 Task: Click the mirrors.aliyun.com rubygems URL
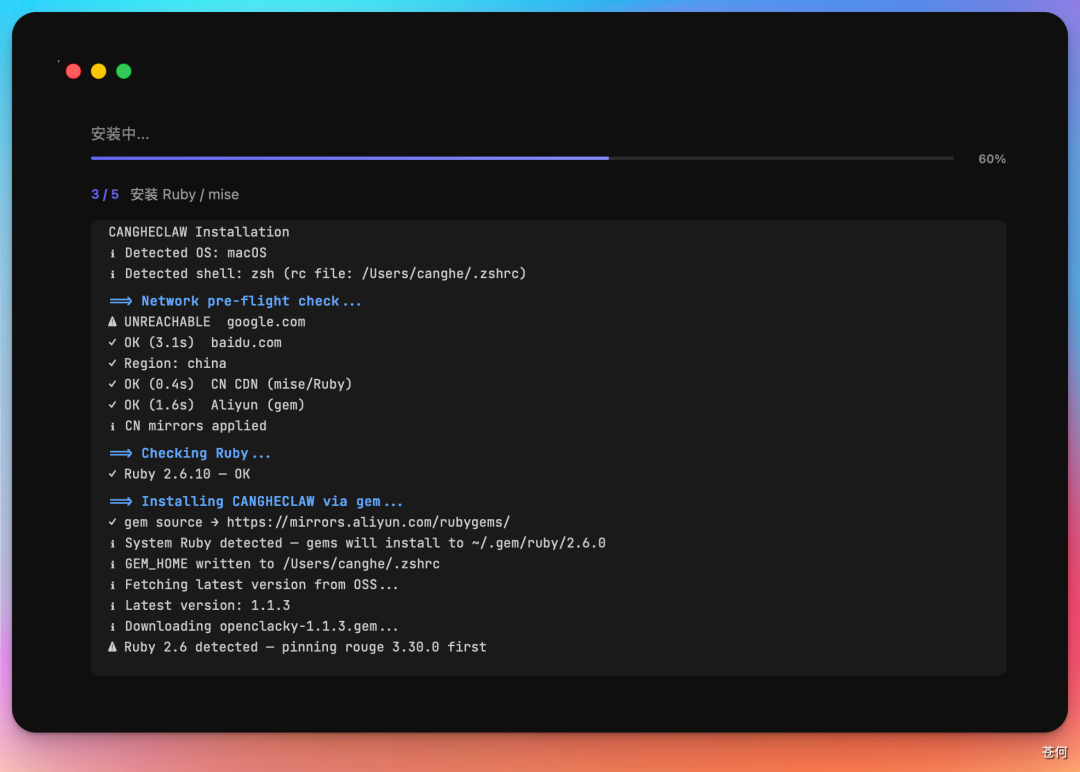pos(368,522)
